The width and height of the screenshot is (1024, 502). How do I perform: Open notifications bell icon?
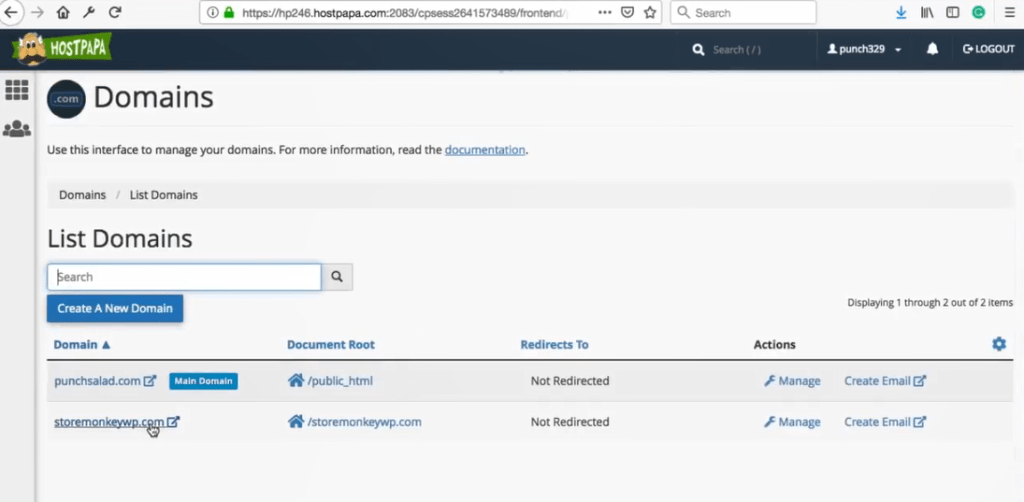click(x=933, y=49)
